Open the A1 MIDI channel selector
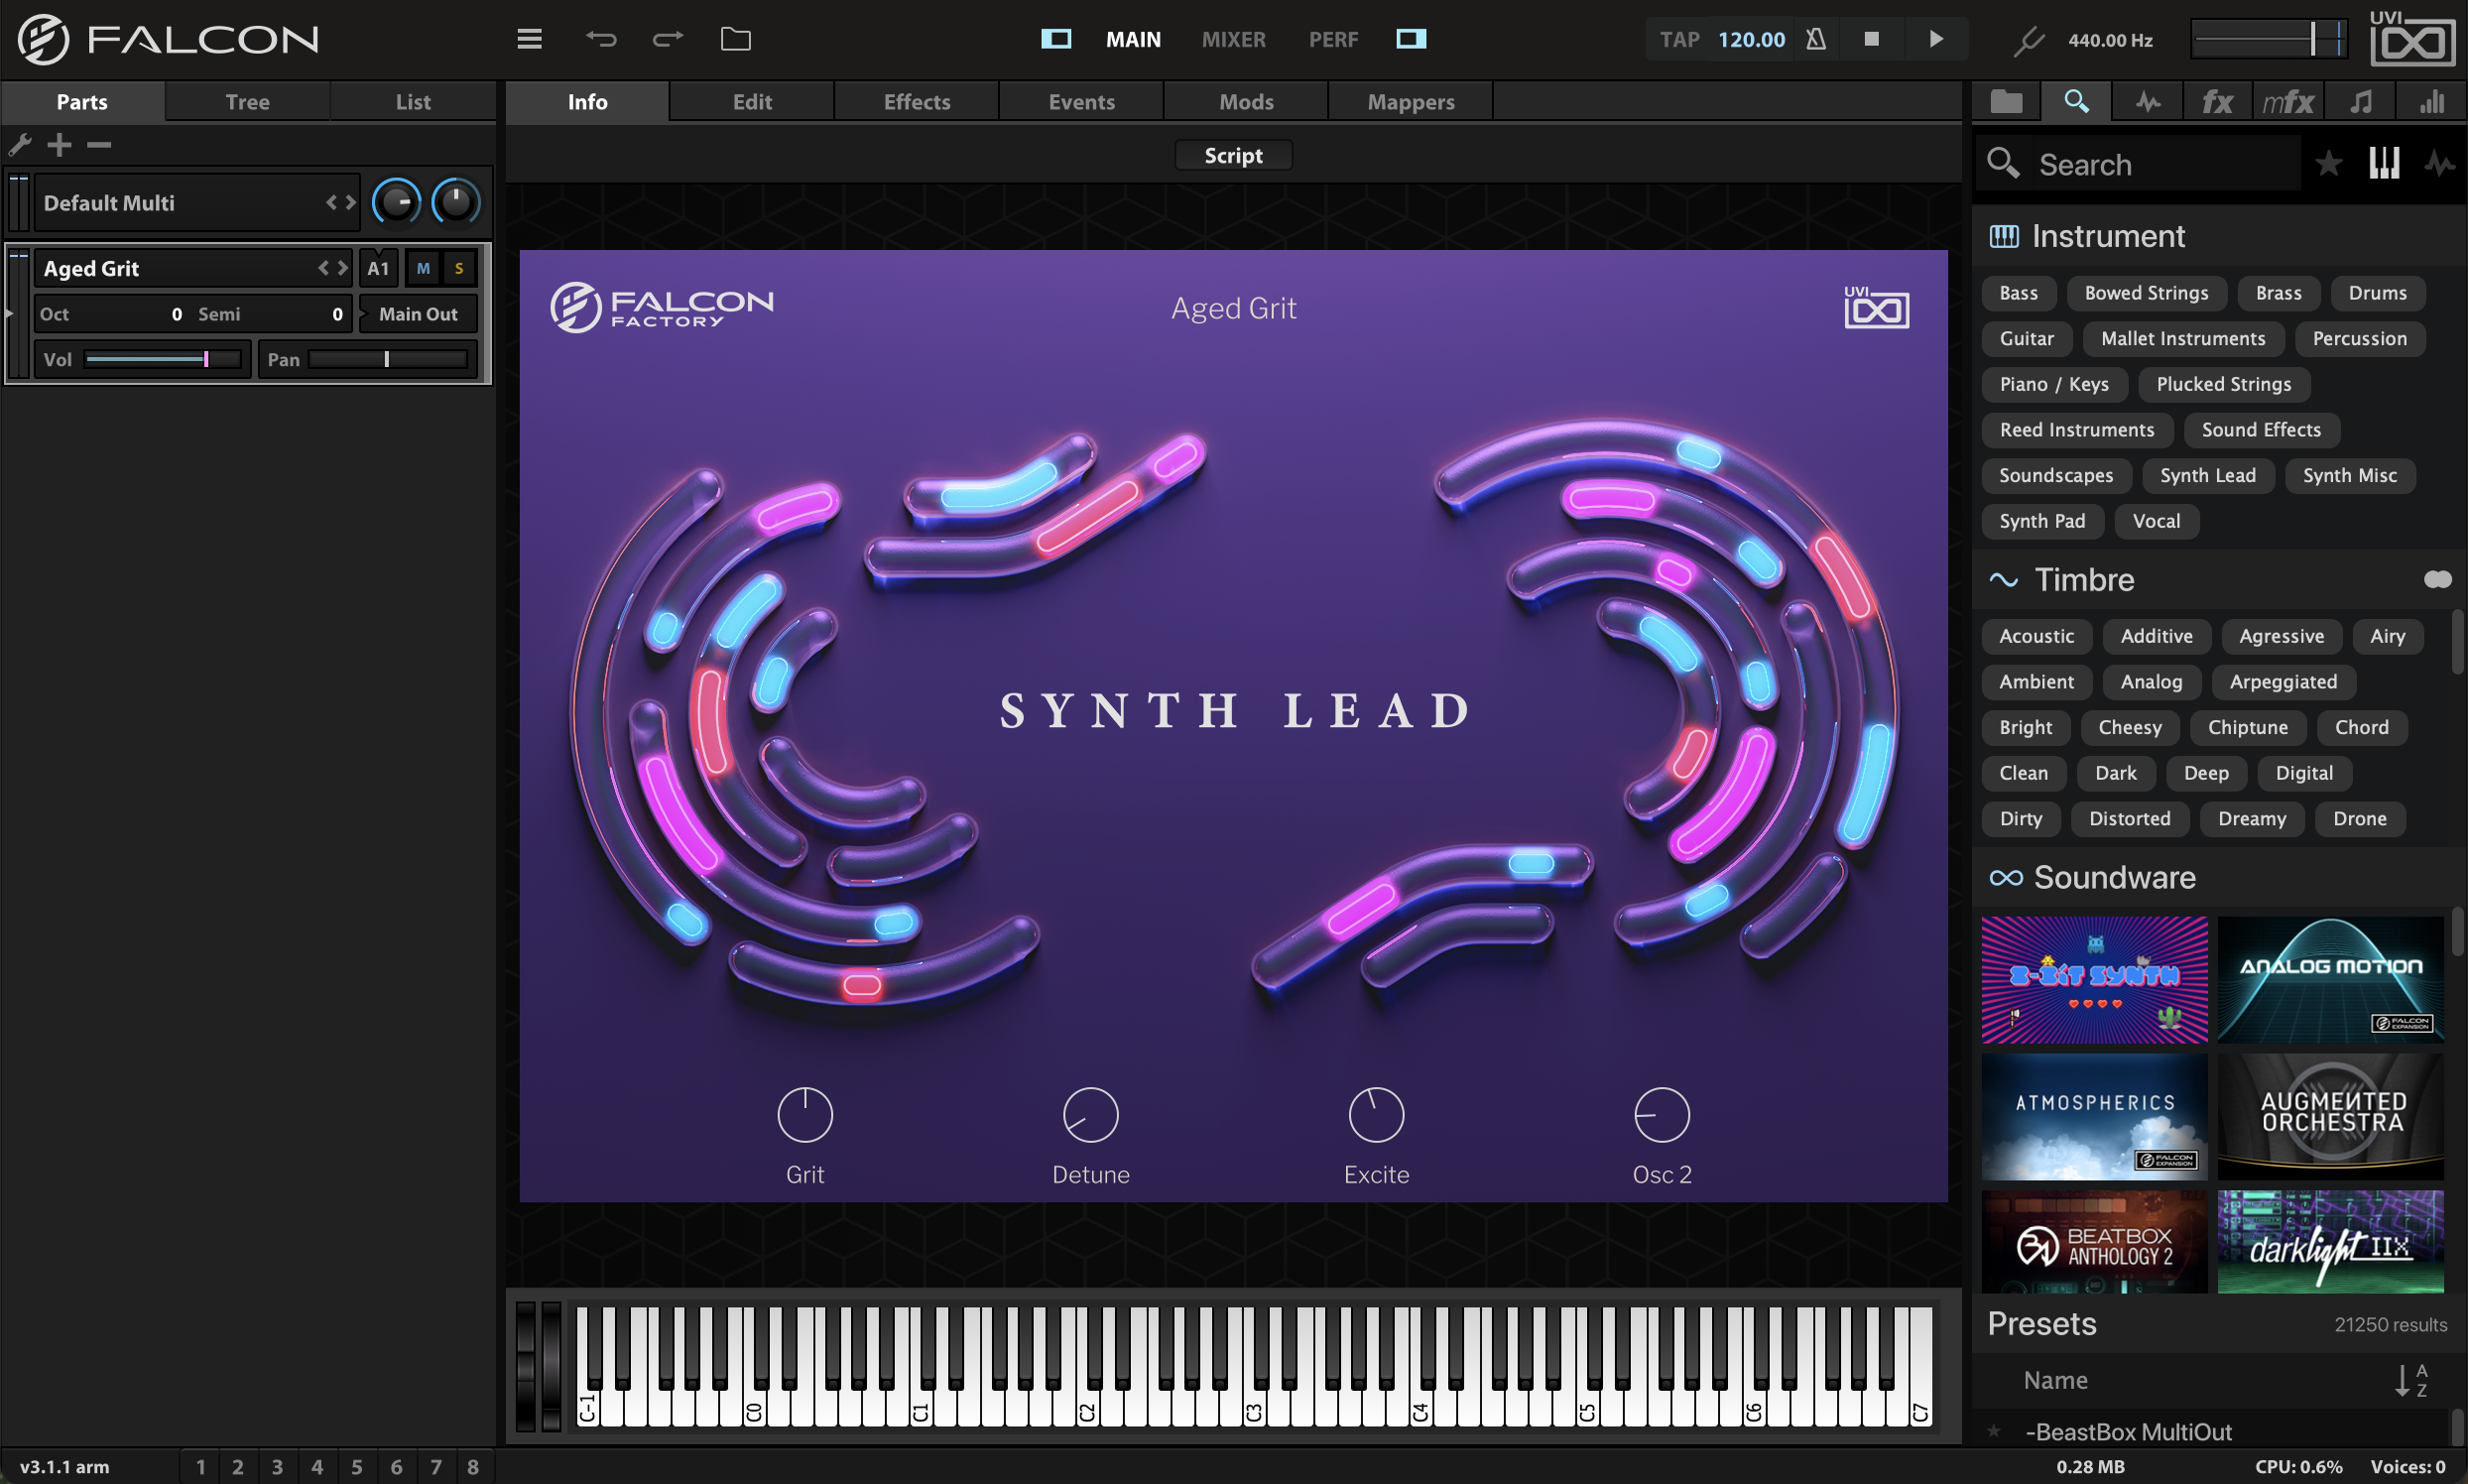The width and height of the screenshot is (2468, 1484). [378, 268]
